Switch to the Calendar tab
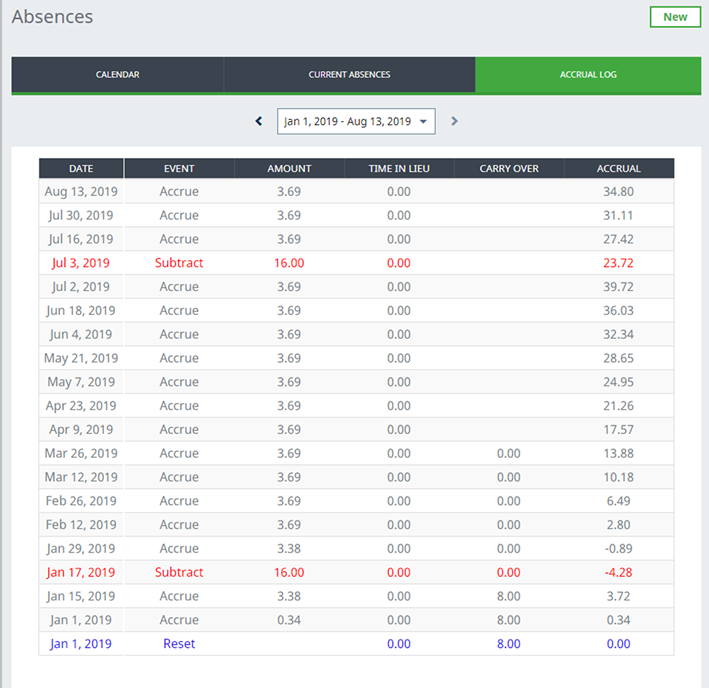Image resolution: width=709 pixels, height=688 pixels. [x=117, y=75]
